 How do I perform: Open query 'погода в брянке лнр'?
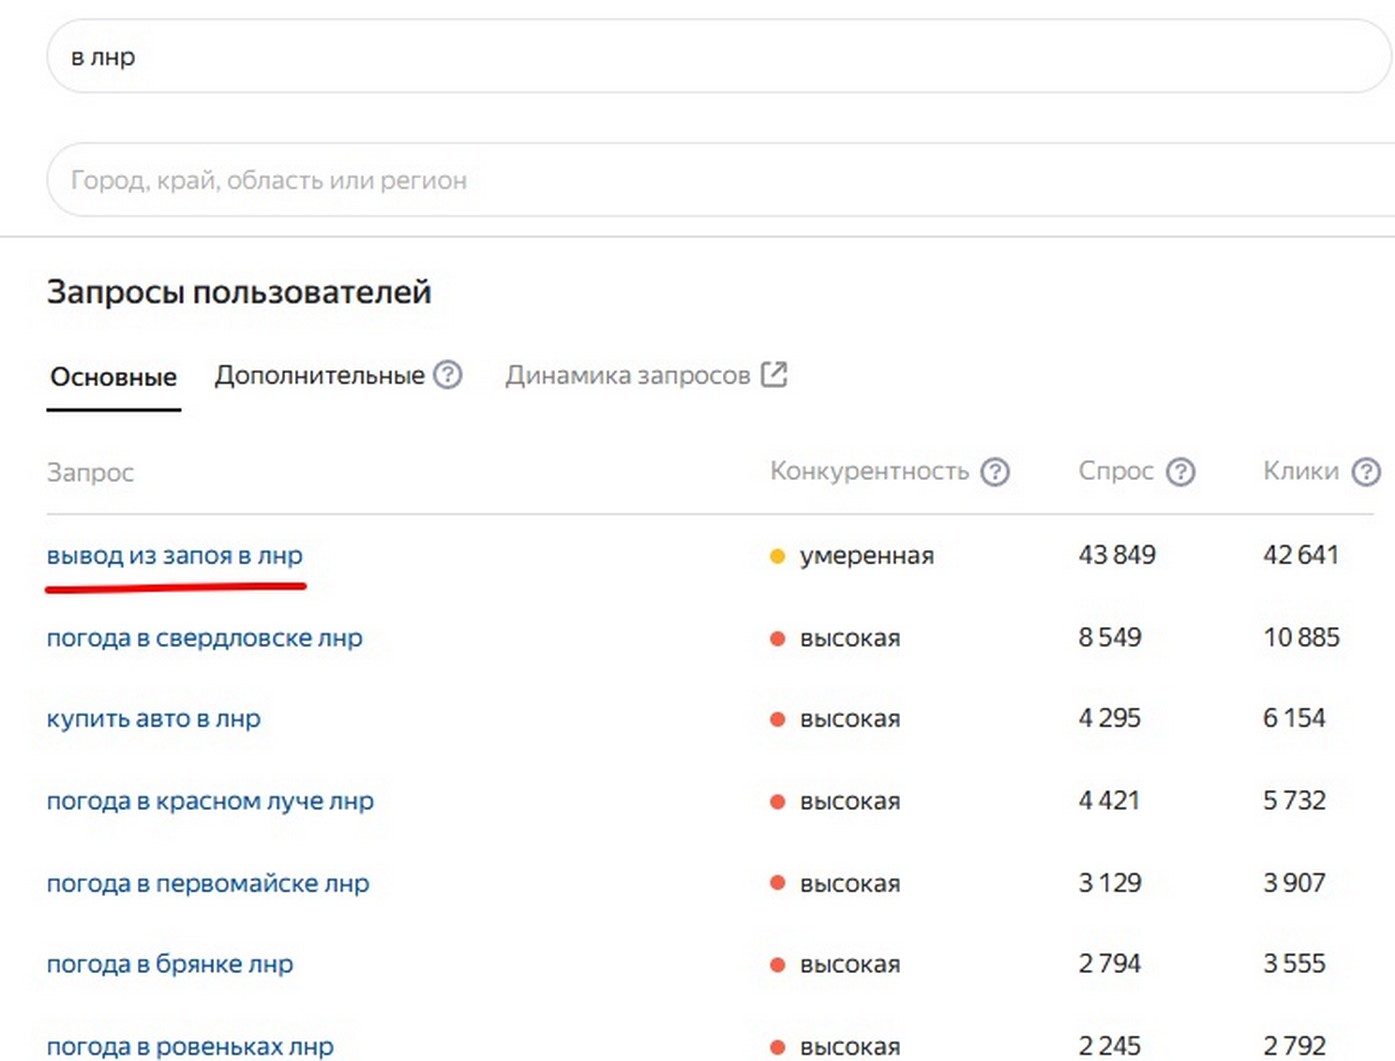tap(169, 965)
